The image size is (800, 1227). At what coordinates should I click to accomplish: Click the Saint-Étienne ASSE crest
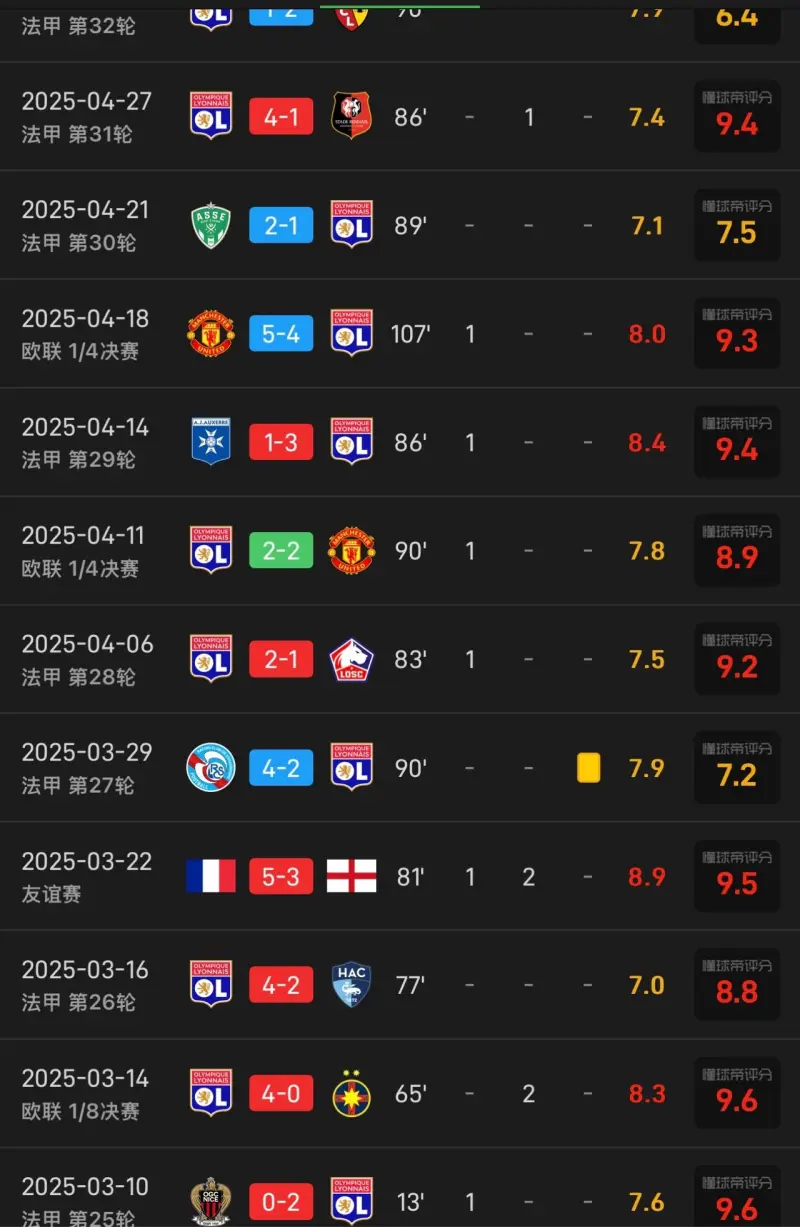(x=211, y=225)
